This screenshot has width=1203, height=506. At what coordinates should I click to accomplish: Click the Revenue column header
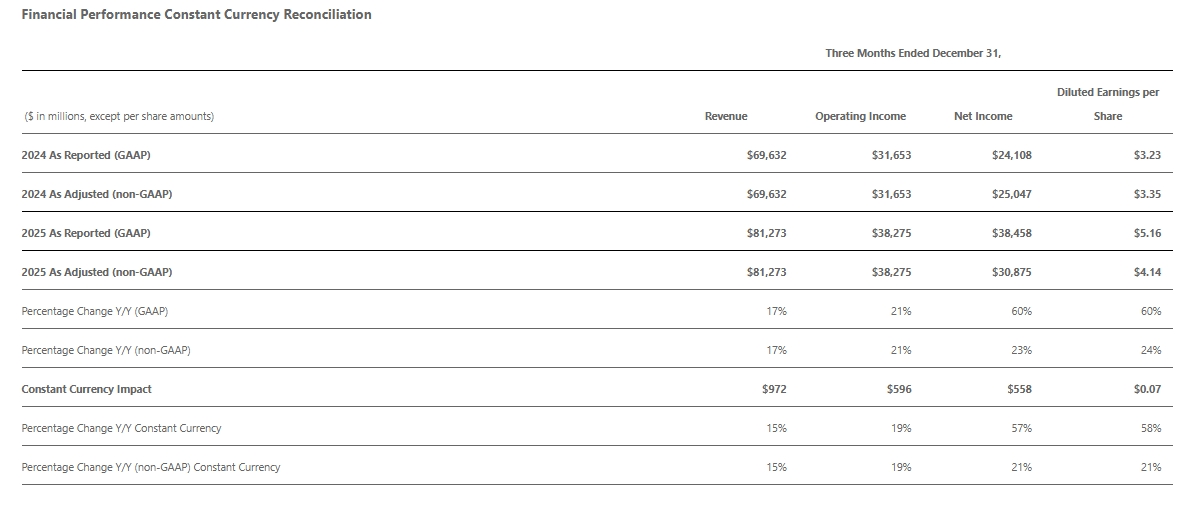[726, 116]
